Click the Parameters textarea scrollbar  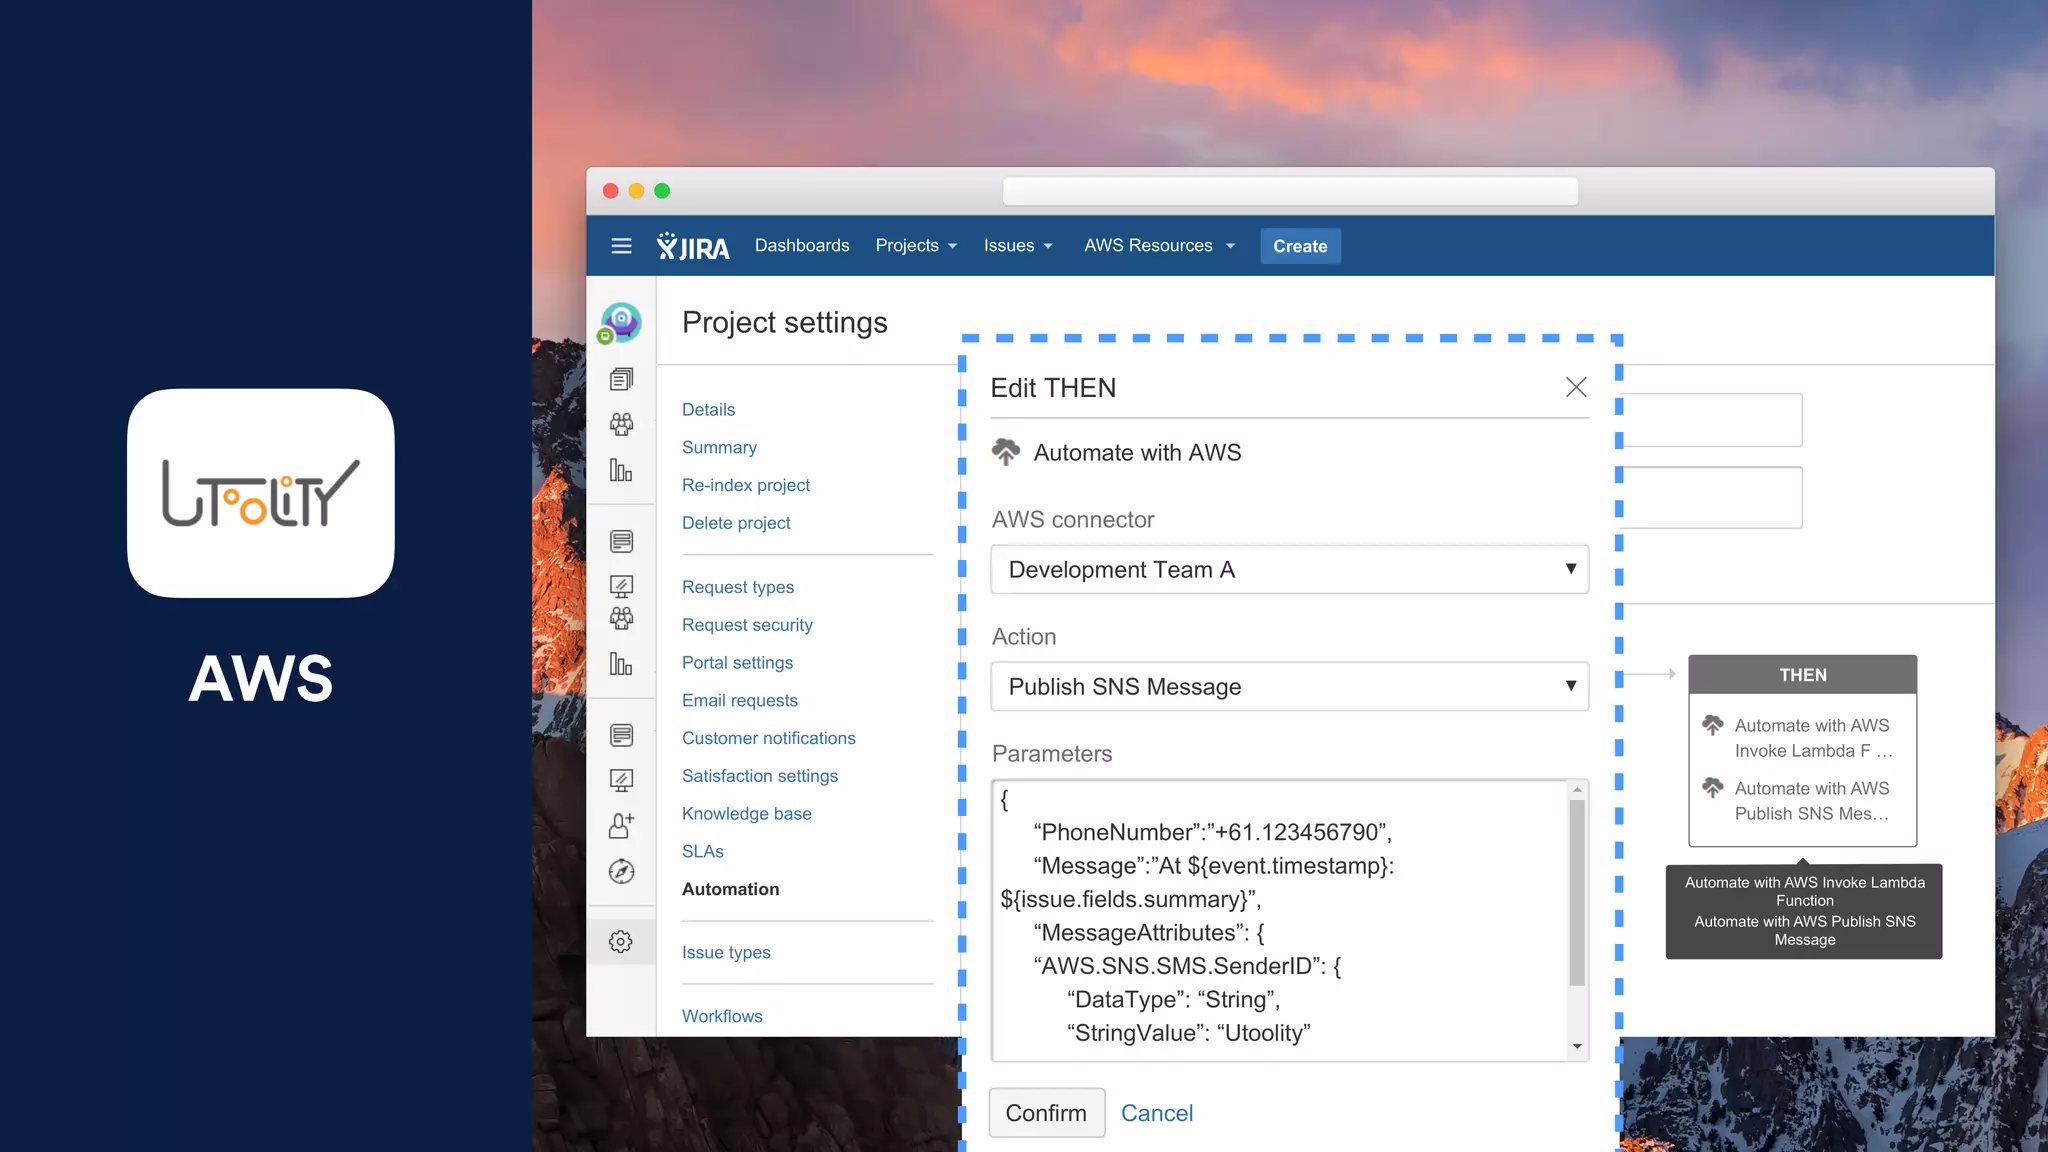(x=1577, y=892)
